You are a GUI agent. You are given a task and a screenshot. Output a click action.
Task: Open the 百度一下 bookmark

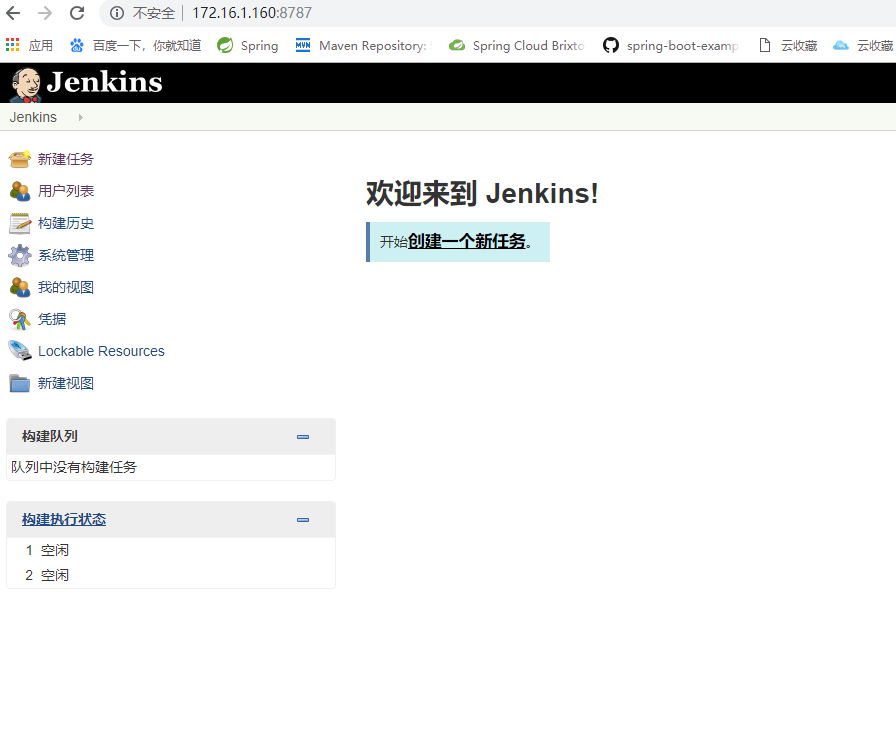(135, 45)
